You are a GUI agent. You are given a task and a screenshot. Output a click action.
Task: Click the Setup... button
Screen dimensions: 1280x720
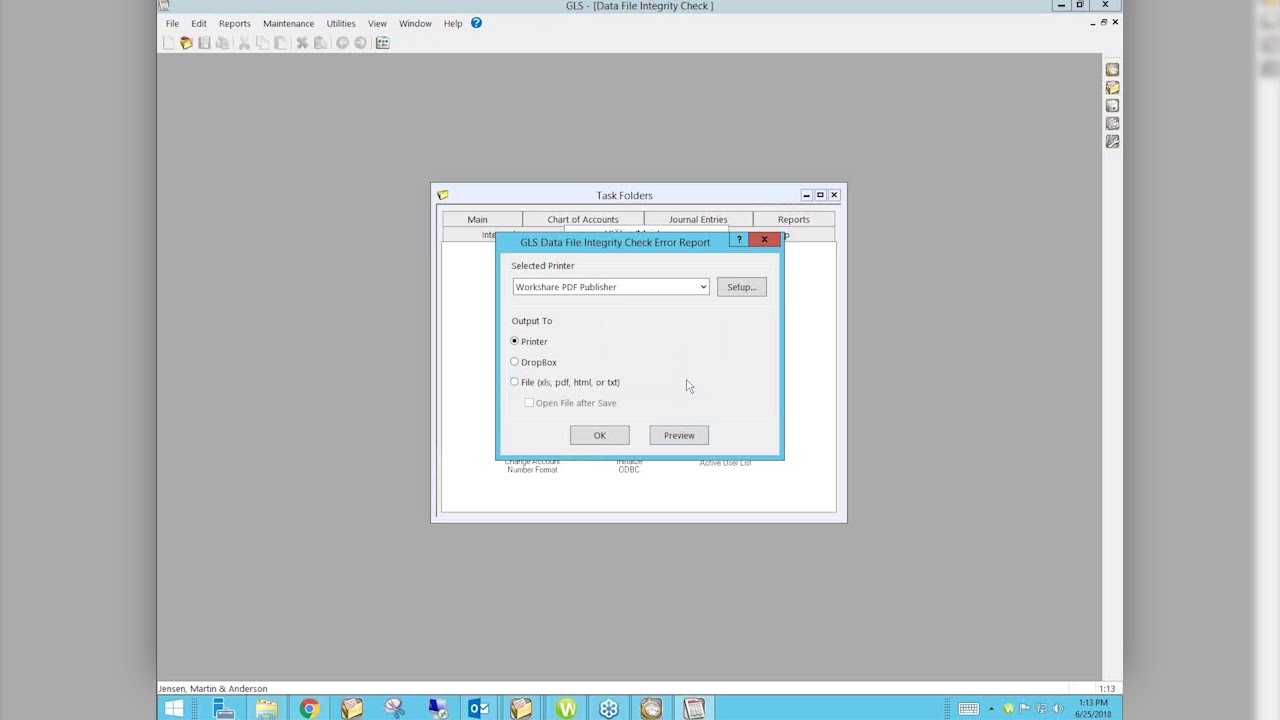[742, 287]
